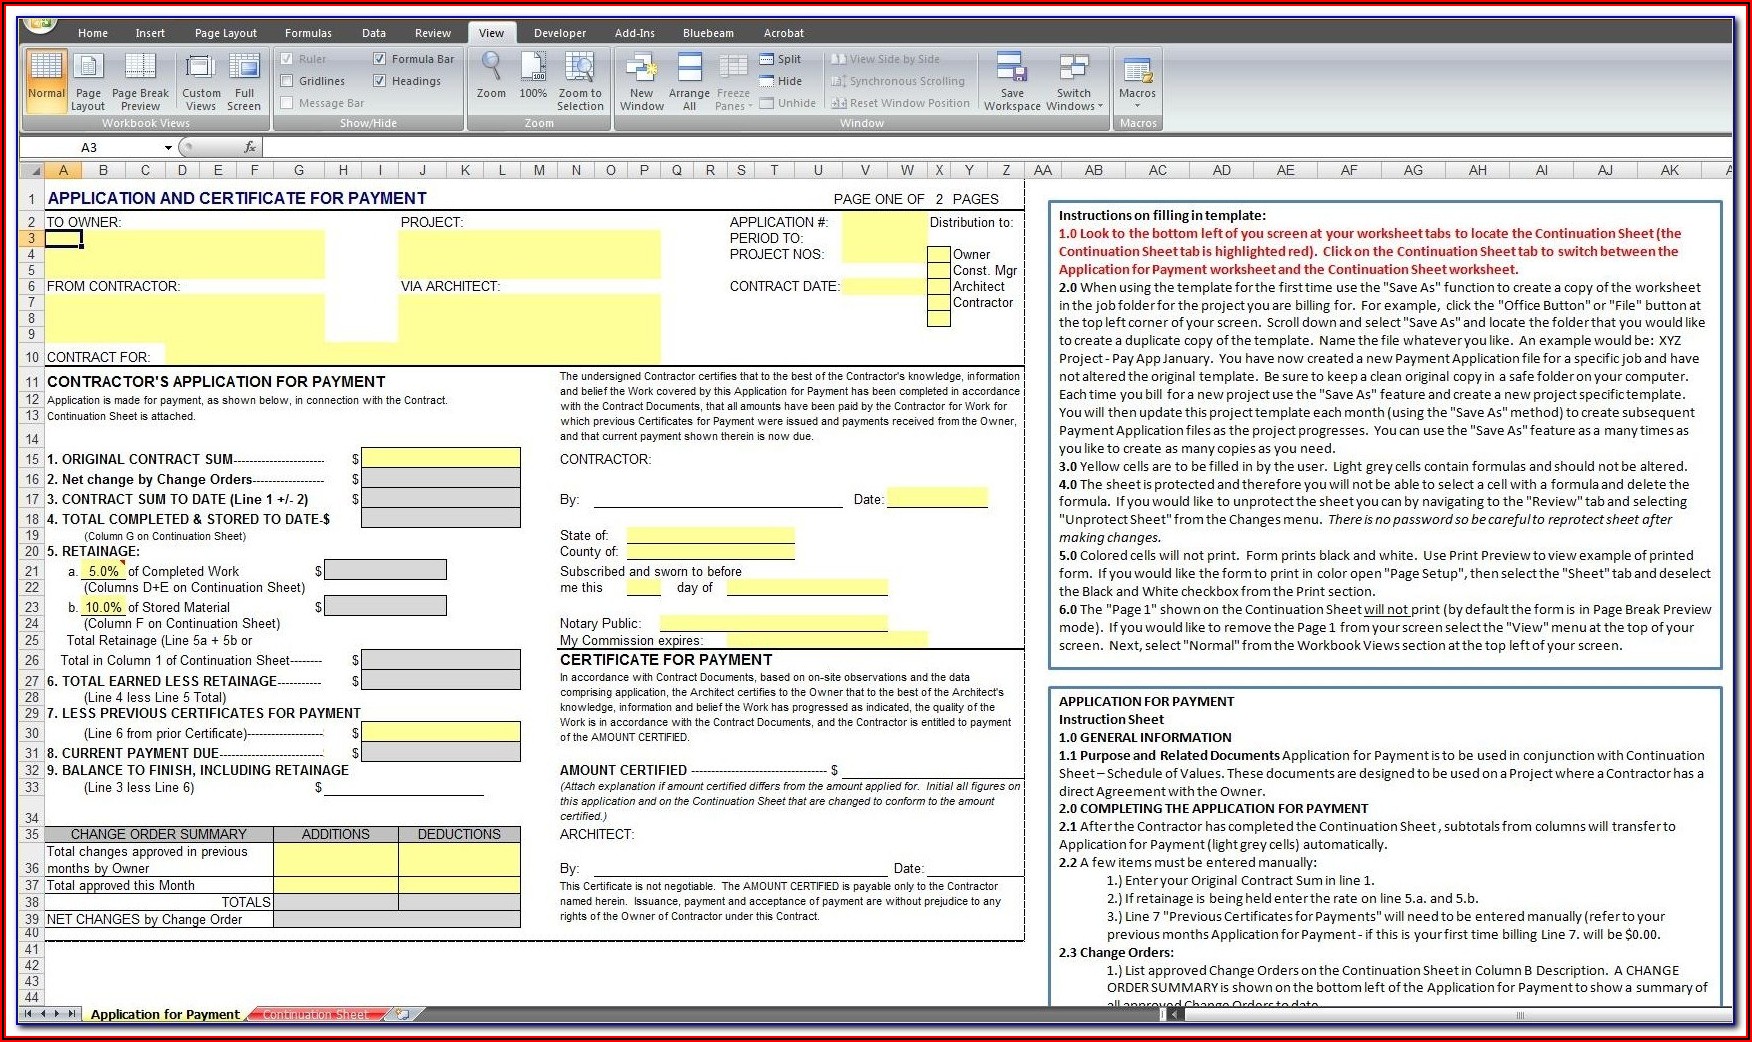Click Hide window button
The image size is (1752, 1042).
pyautogui.click(x=780, y=81)
